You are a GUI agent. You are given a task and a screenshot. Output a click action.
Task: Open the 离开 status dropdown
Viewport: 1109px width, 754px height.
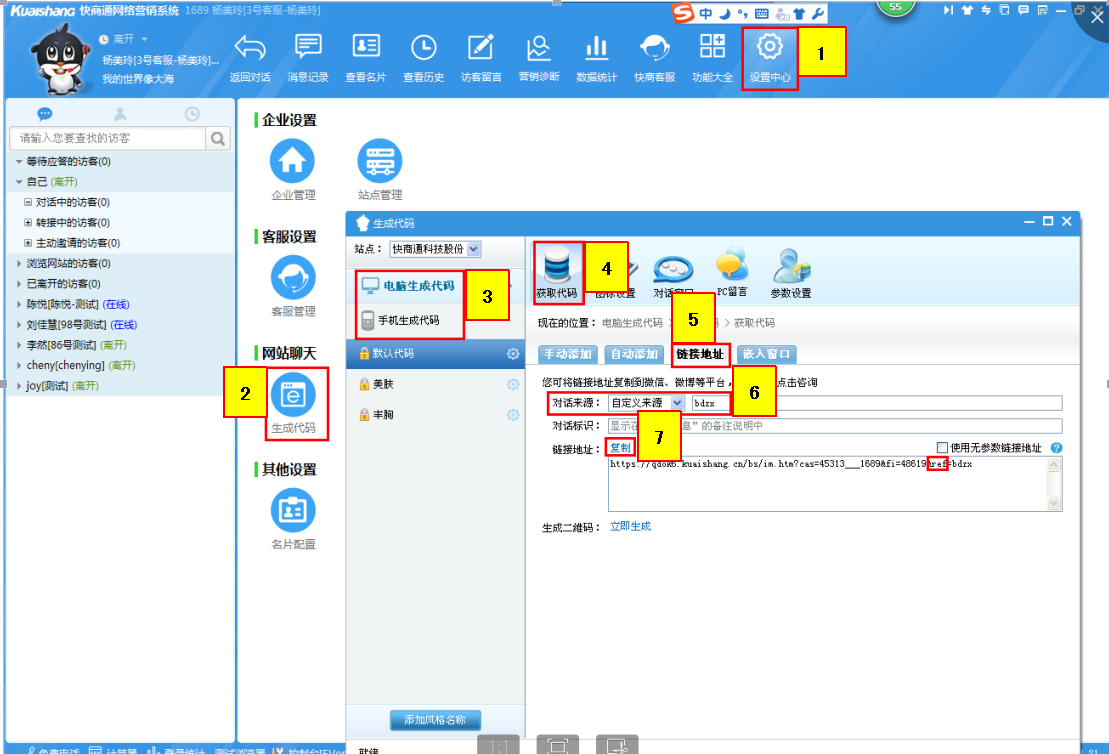coord(144,39)
